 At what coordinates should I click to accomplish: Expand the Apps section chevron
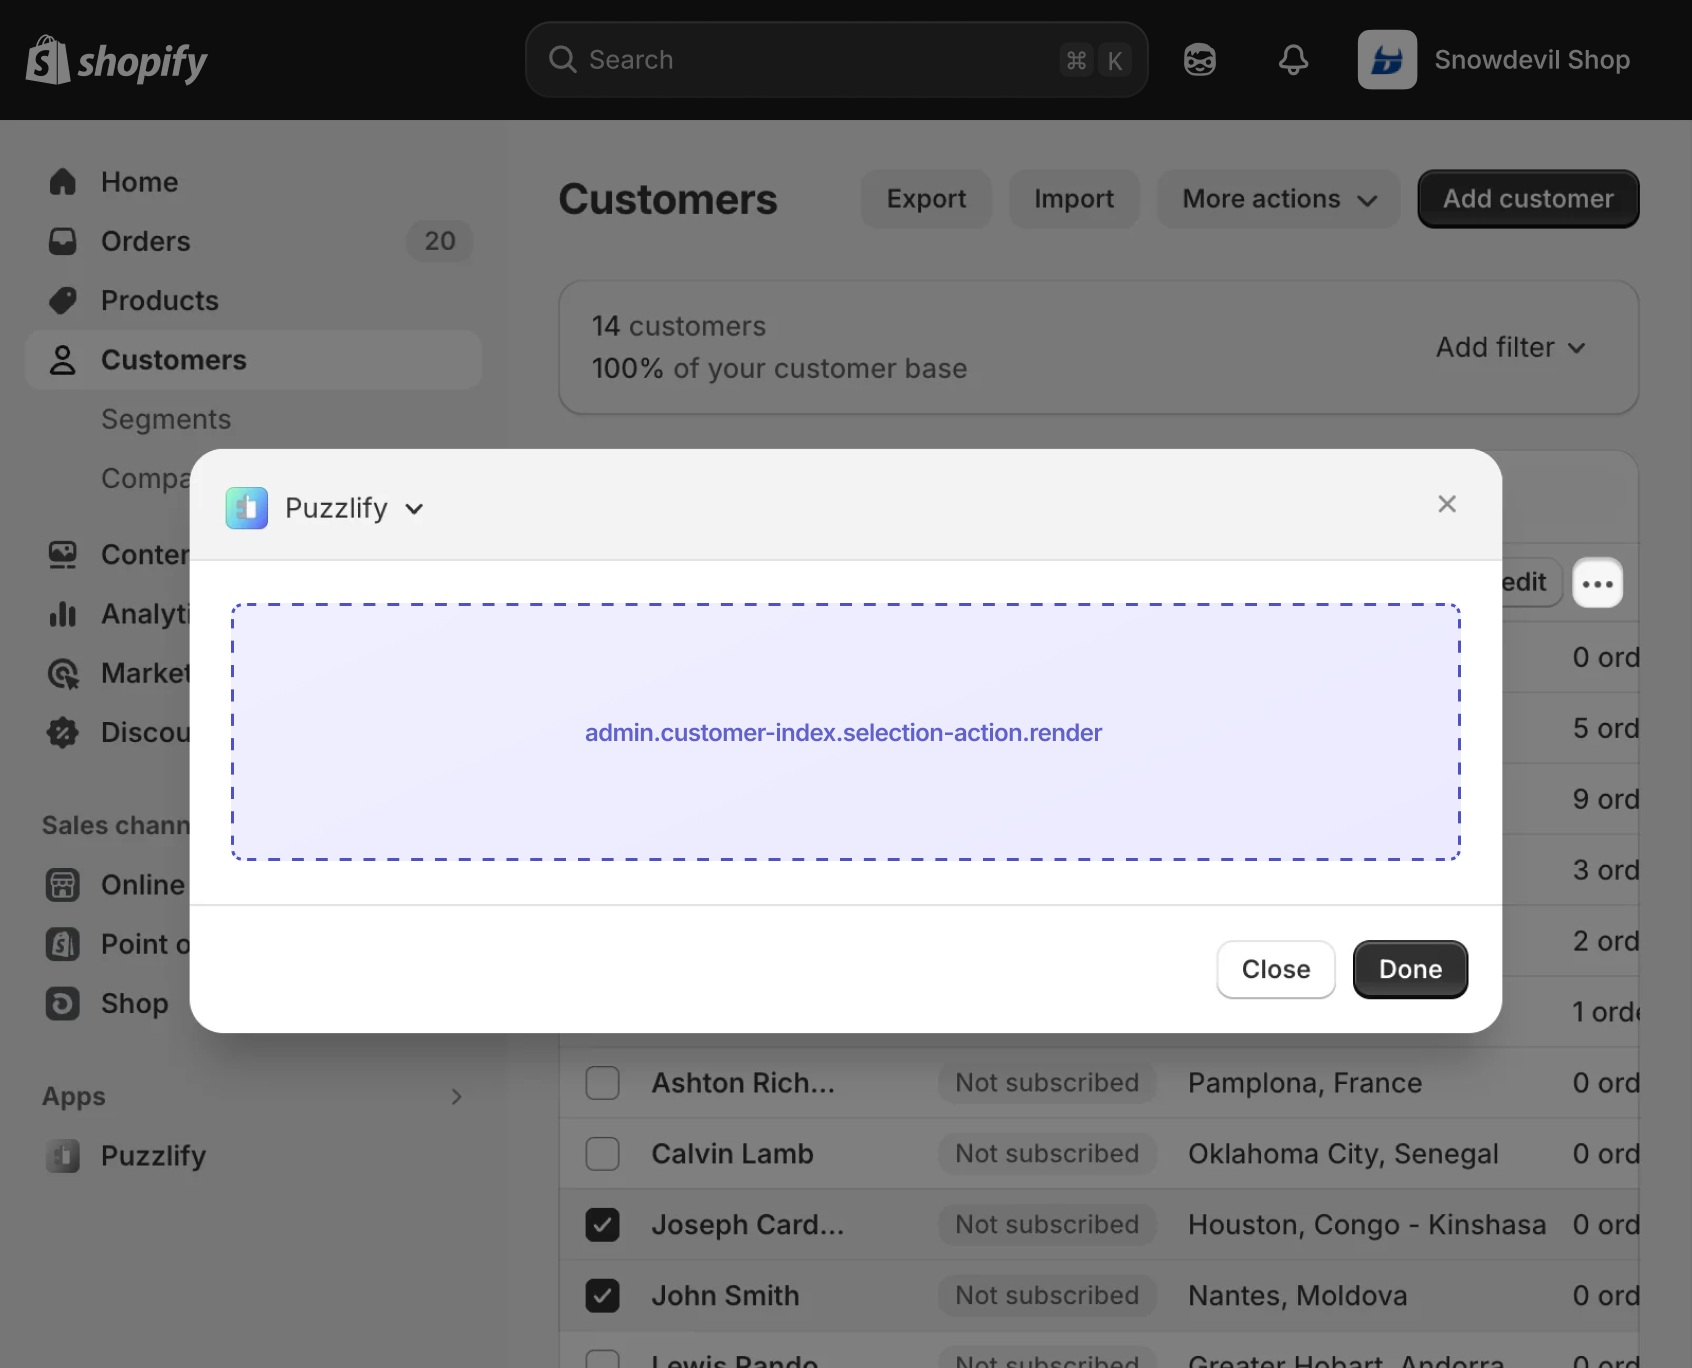point(456,1097)
